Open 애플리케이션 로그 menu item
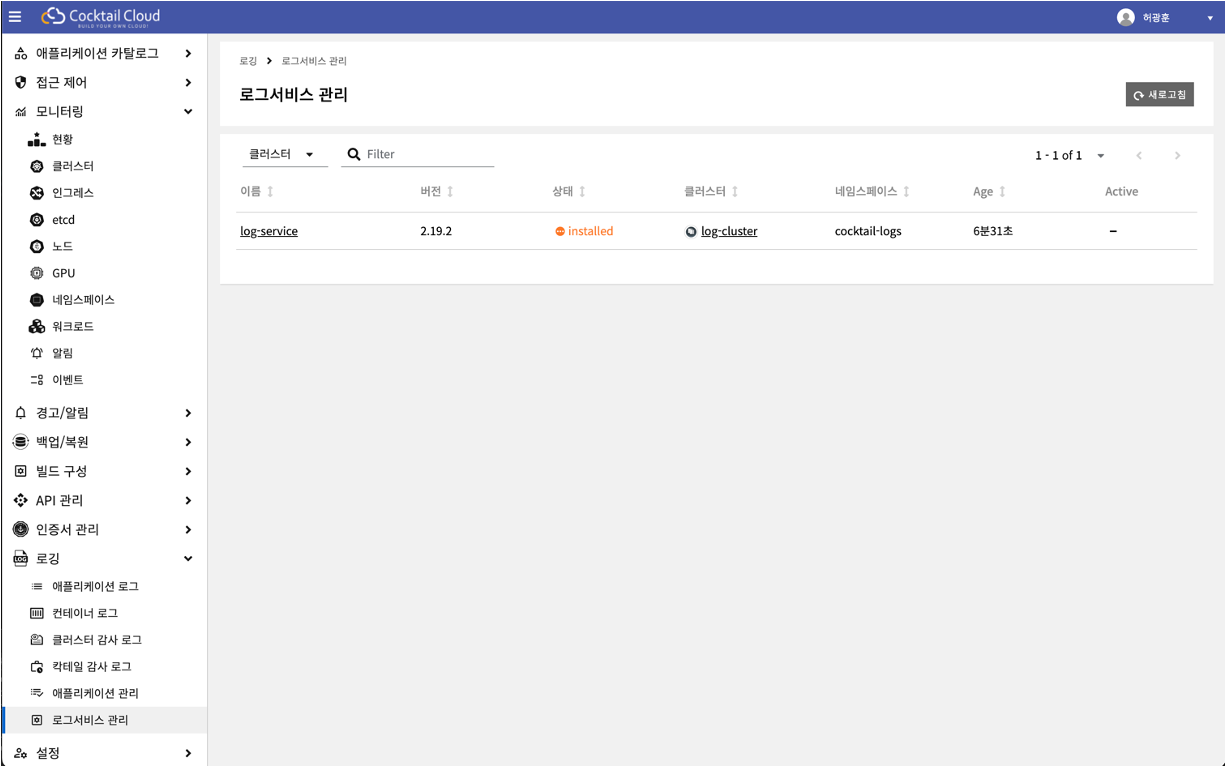The height and width of the screenshot is (766, 1226). coord(95,587)
